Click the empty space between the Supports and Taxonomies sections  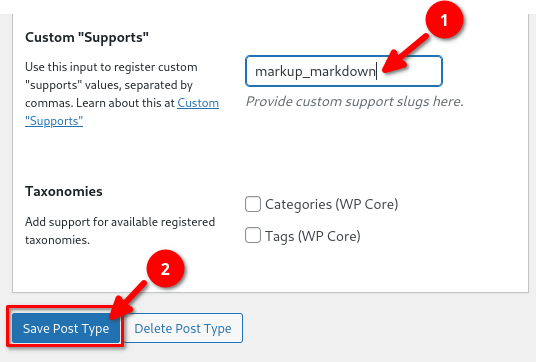(270, 154)
